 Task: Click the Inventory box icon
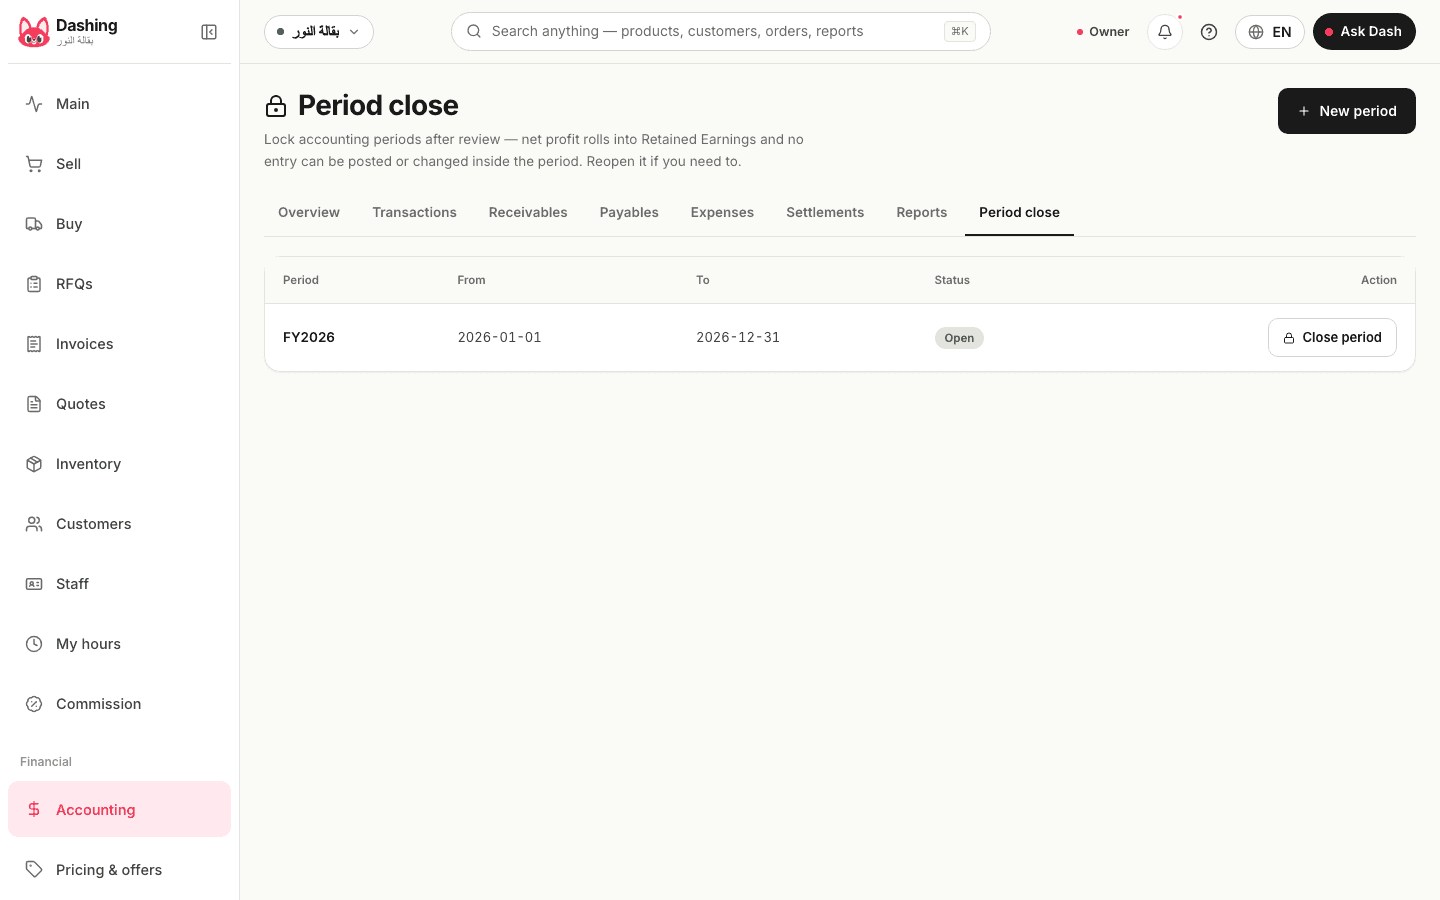[x=34, y=464]
